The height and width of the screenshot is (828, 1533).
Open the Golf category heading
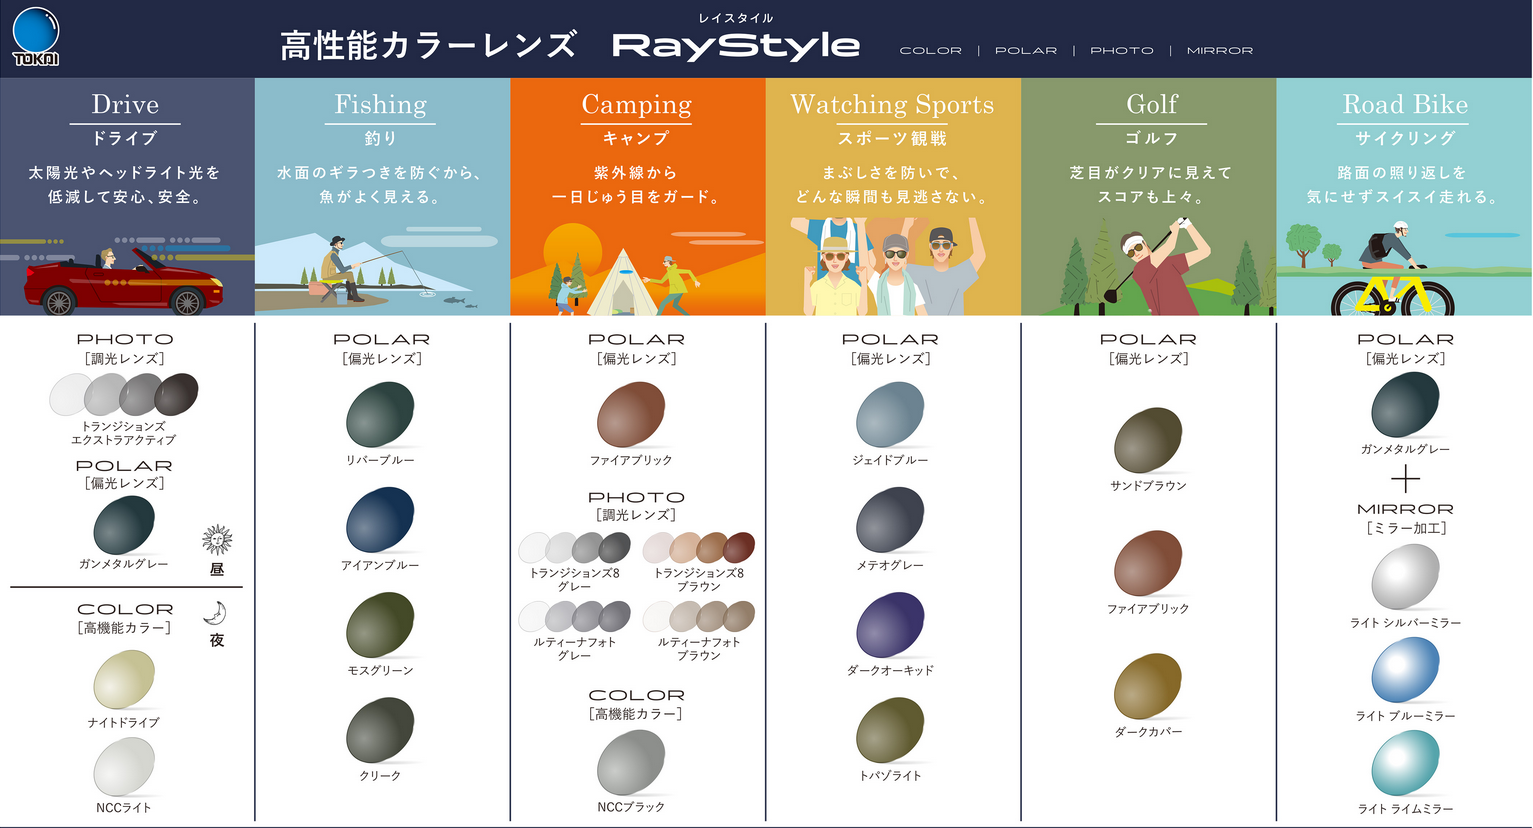tap(1151, 104)
